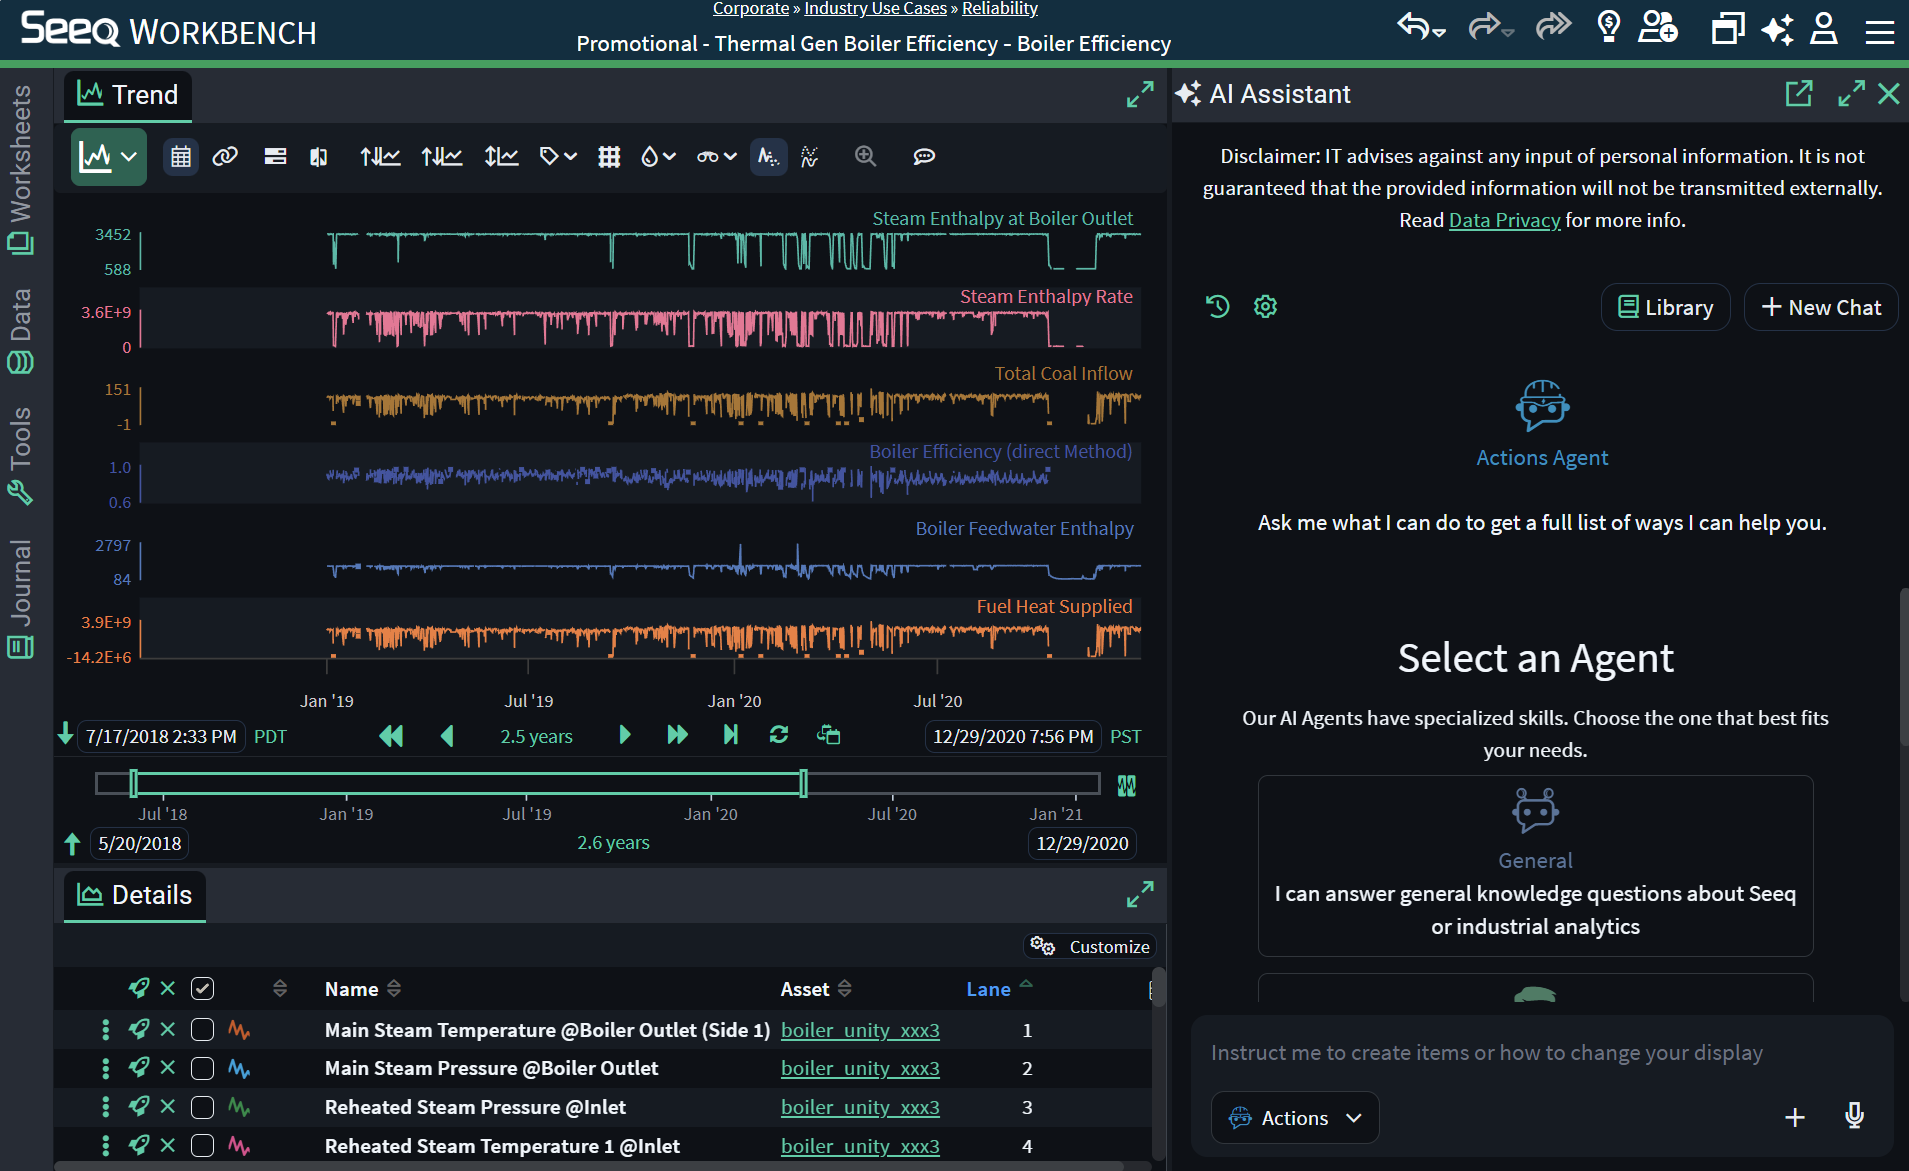
Task: Toggle the select-all checkbox in Details header
Action: pyautogui.click(x=202, y=989)
